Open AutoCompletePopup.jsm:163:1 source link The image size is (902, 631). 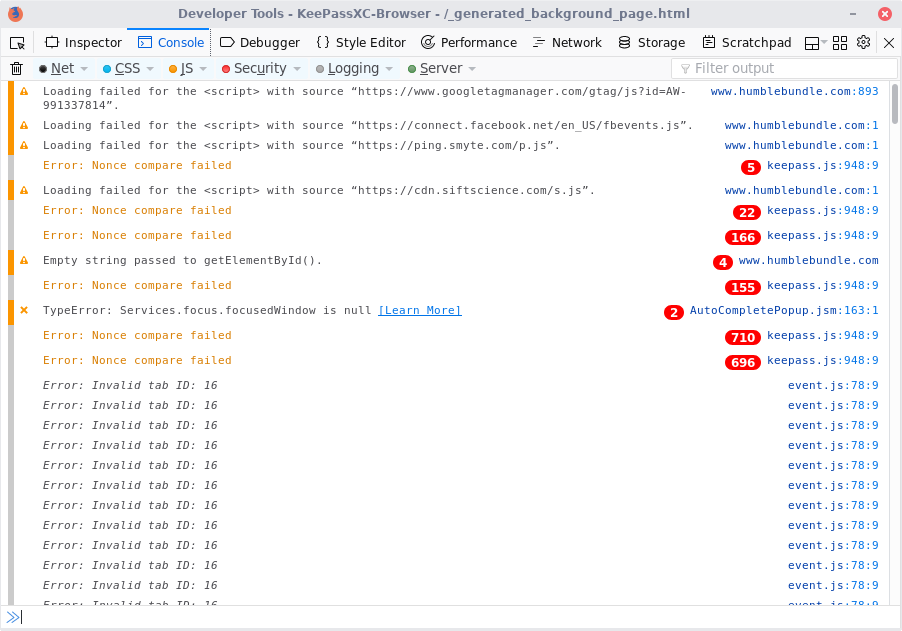784,310
